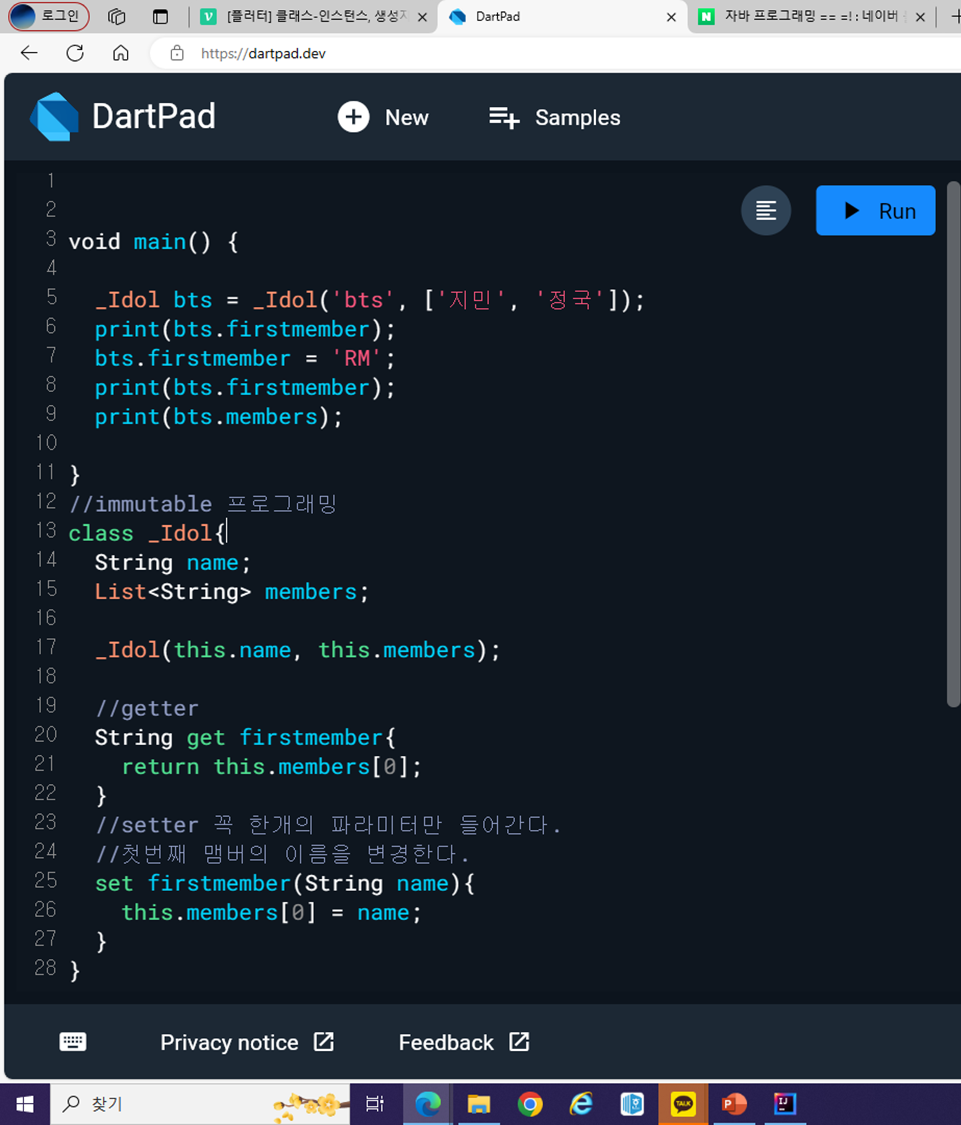Open the keyboard shortcuts icon
This screenshot has height=1125, width=961.
(72, 1042)
